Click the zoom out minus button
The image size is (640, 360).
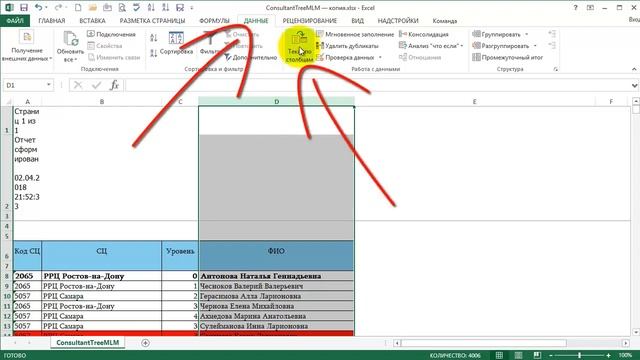tap(551, 355)
